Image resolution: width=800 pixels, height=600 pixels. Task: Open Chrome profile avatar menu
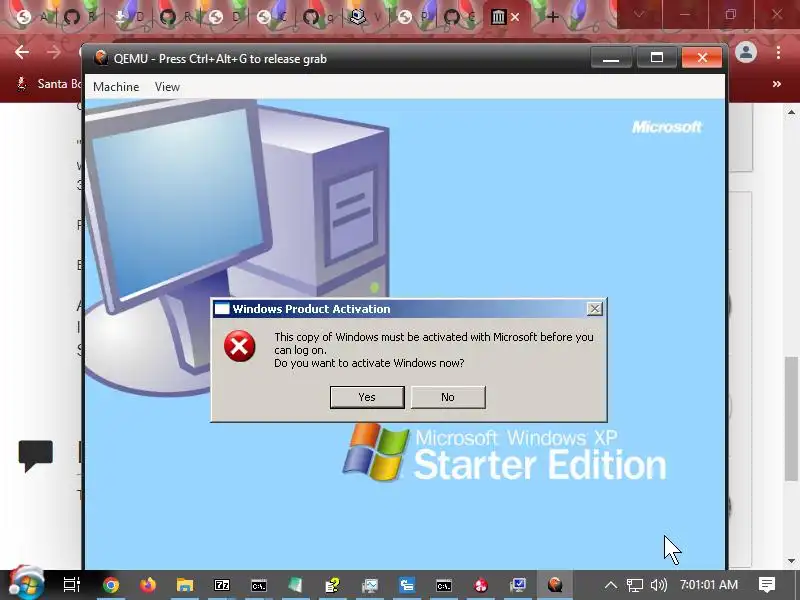(x=746, y=52)
